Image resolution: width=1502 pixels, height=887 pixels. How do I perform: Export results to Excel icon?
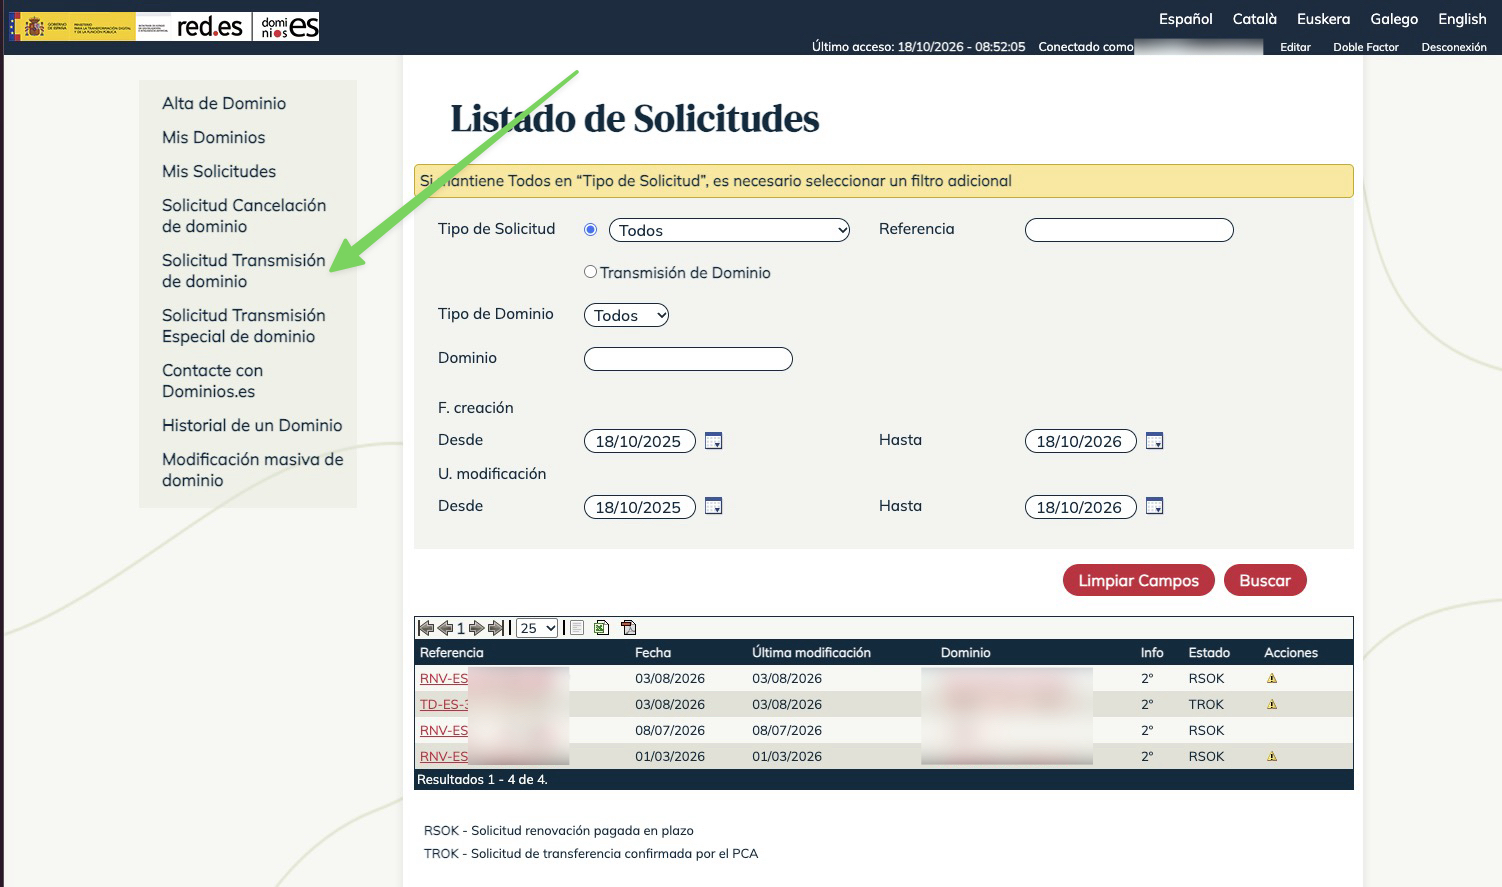tap(601, 628)
